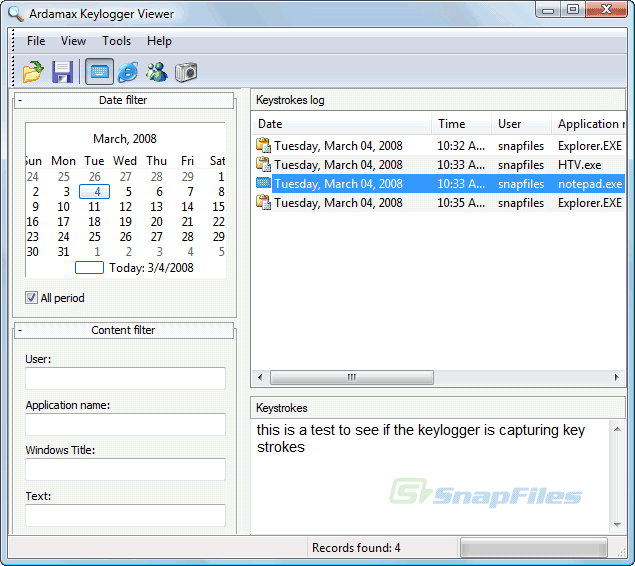Select March 15 in the calendar
Screen dimensions: 635x566
[218, 206]
